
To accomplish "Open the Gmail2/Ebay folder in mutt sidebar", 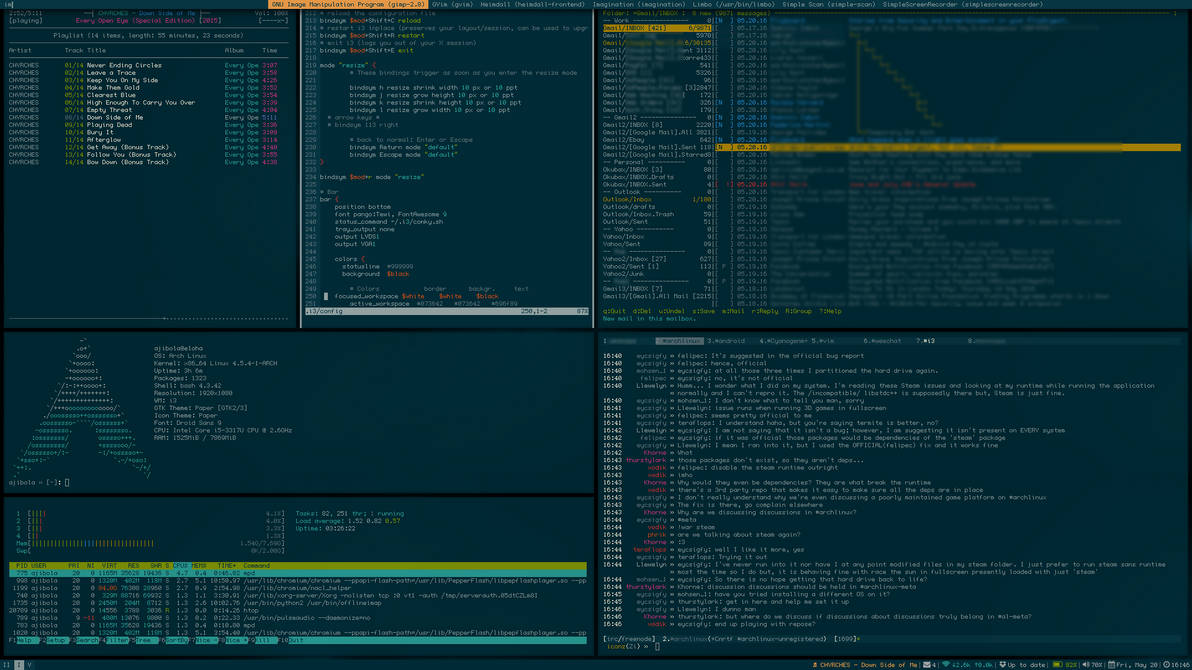I will (658, 140).
